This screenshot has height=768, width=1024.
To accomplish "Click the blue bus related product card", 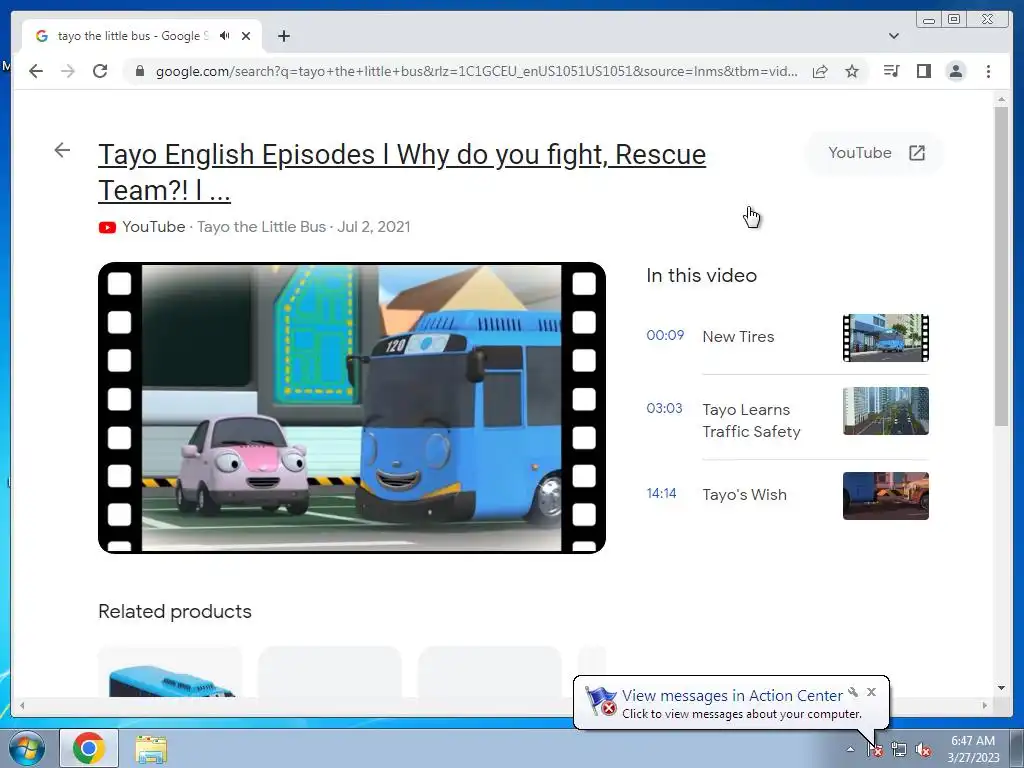I will point(170,671).
